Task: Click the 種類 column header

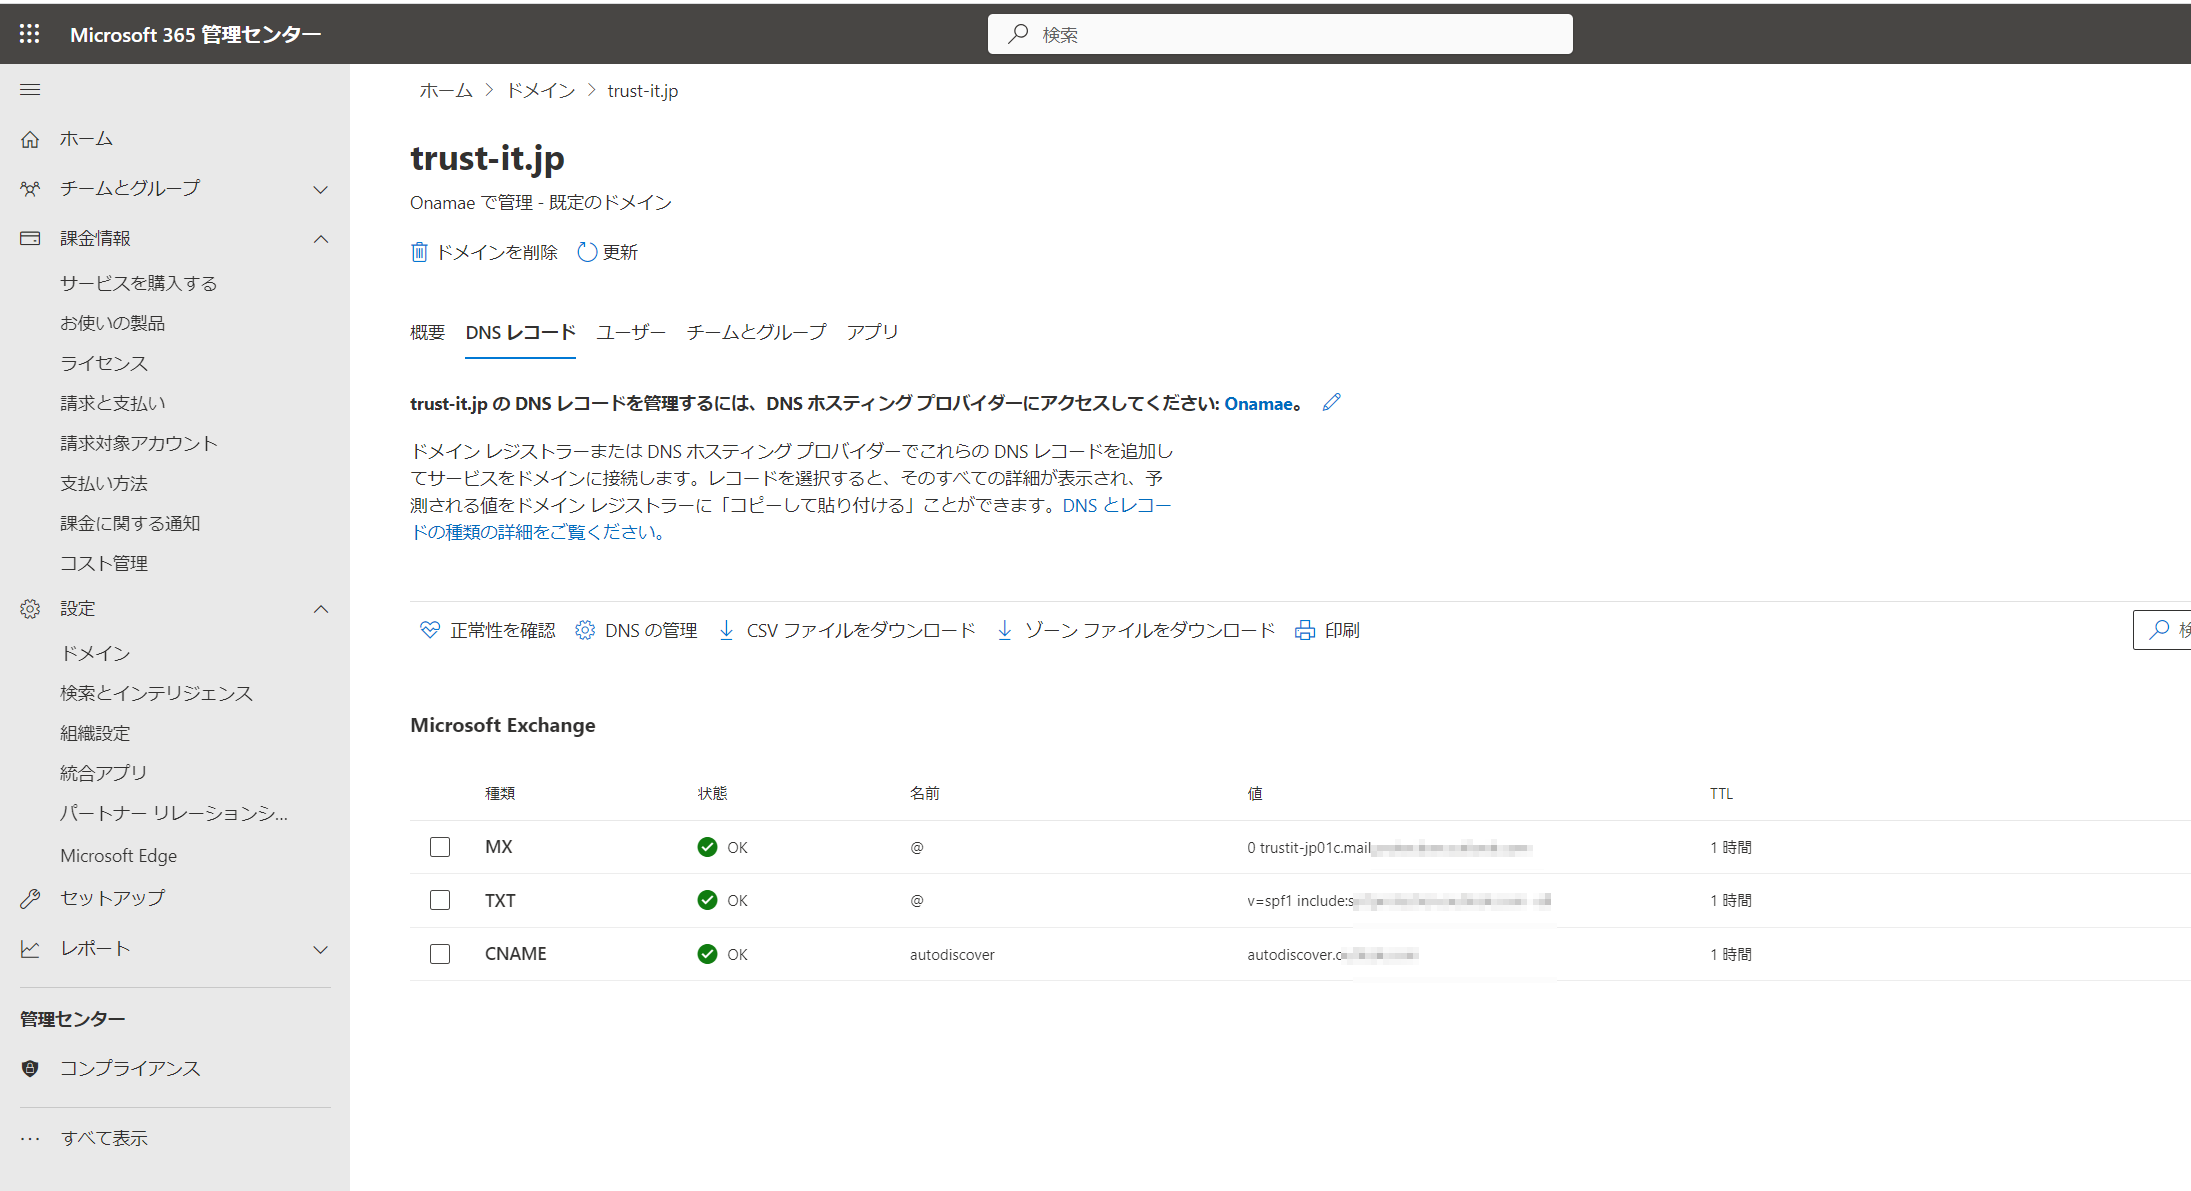Action: click(500, 793)
